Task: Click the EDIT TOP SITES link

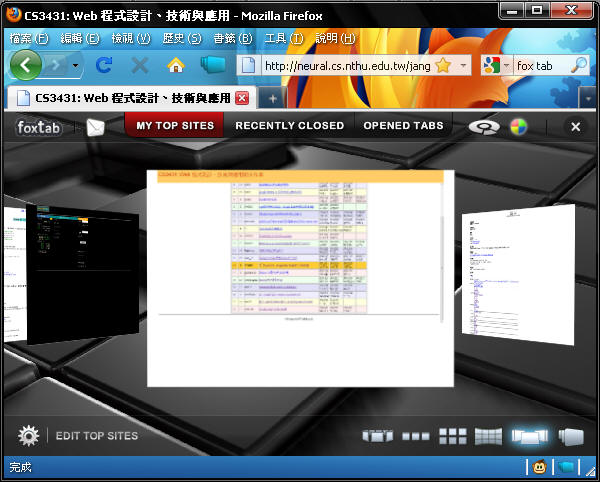Action: 96,436
